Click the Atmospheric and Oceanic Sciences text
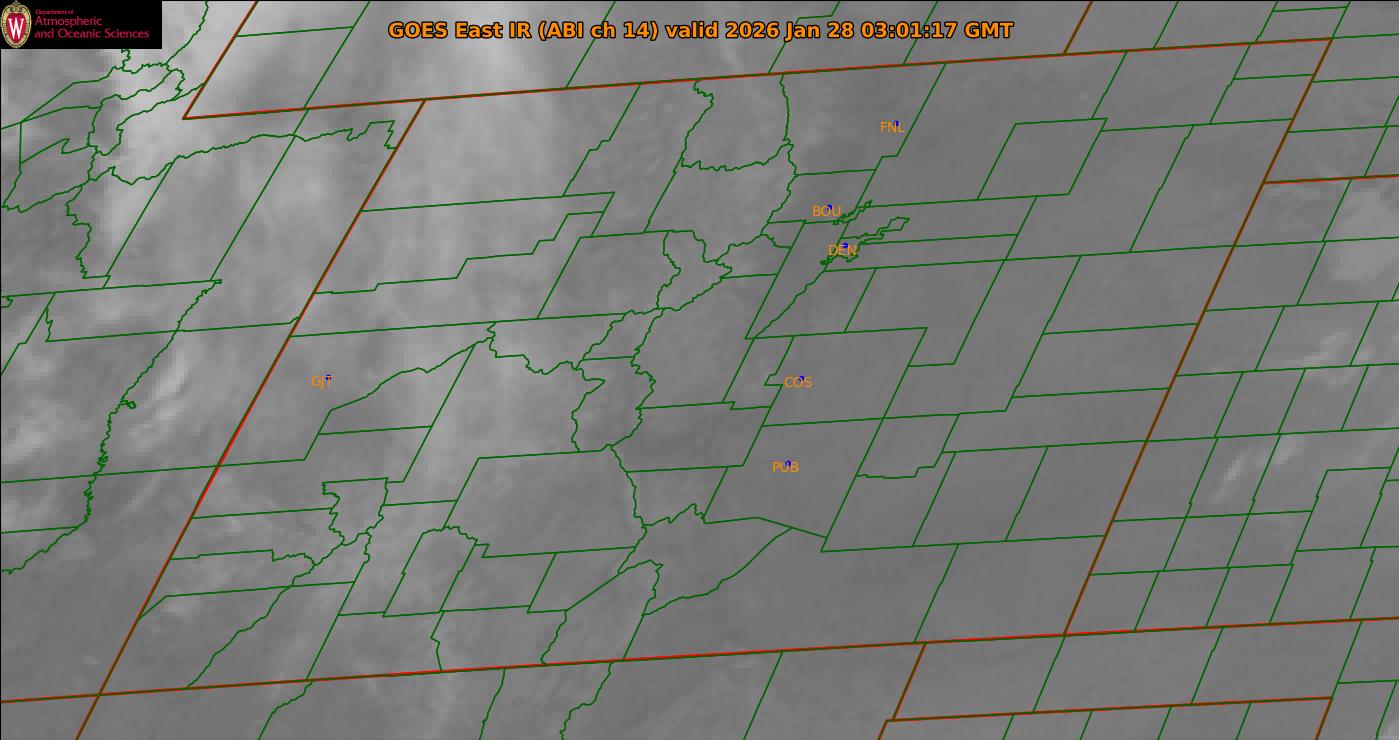Screen dimensions: 1399x740 [91, 28]
